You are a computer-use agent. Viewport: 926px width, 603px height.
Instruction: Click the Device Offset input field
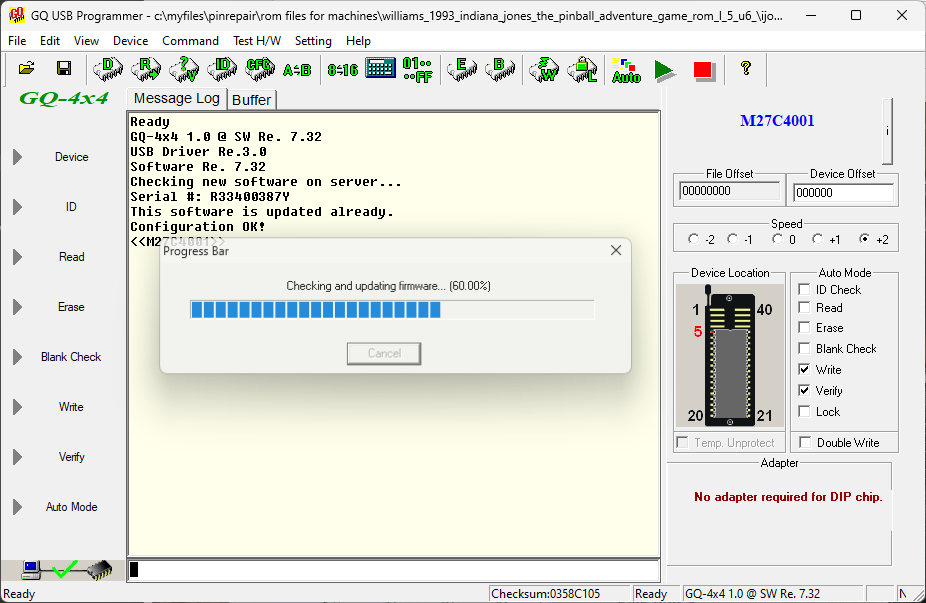pyautogui.click(x=843, y=193)
